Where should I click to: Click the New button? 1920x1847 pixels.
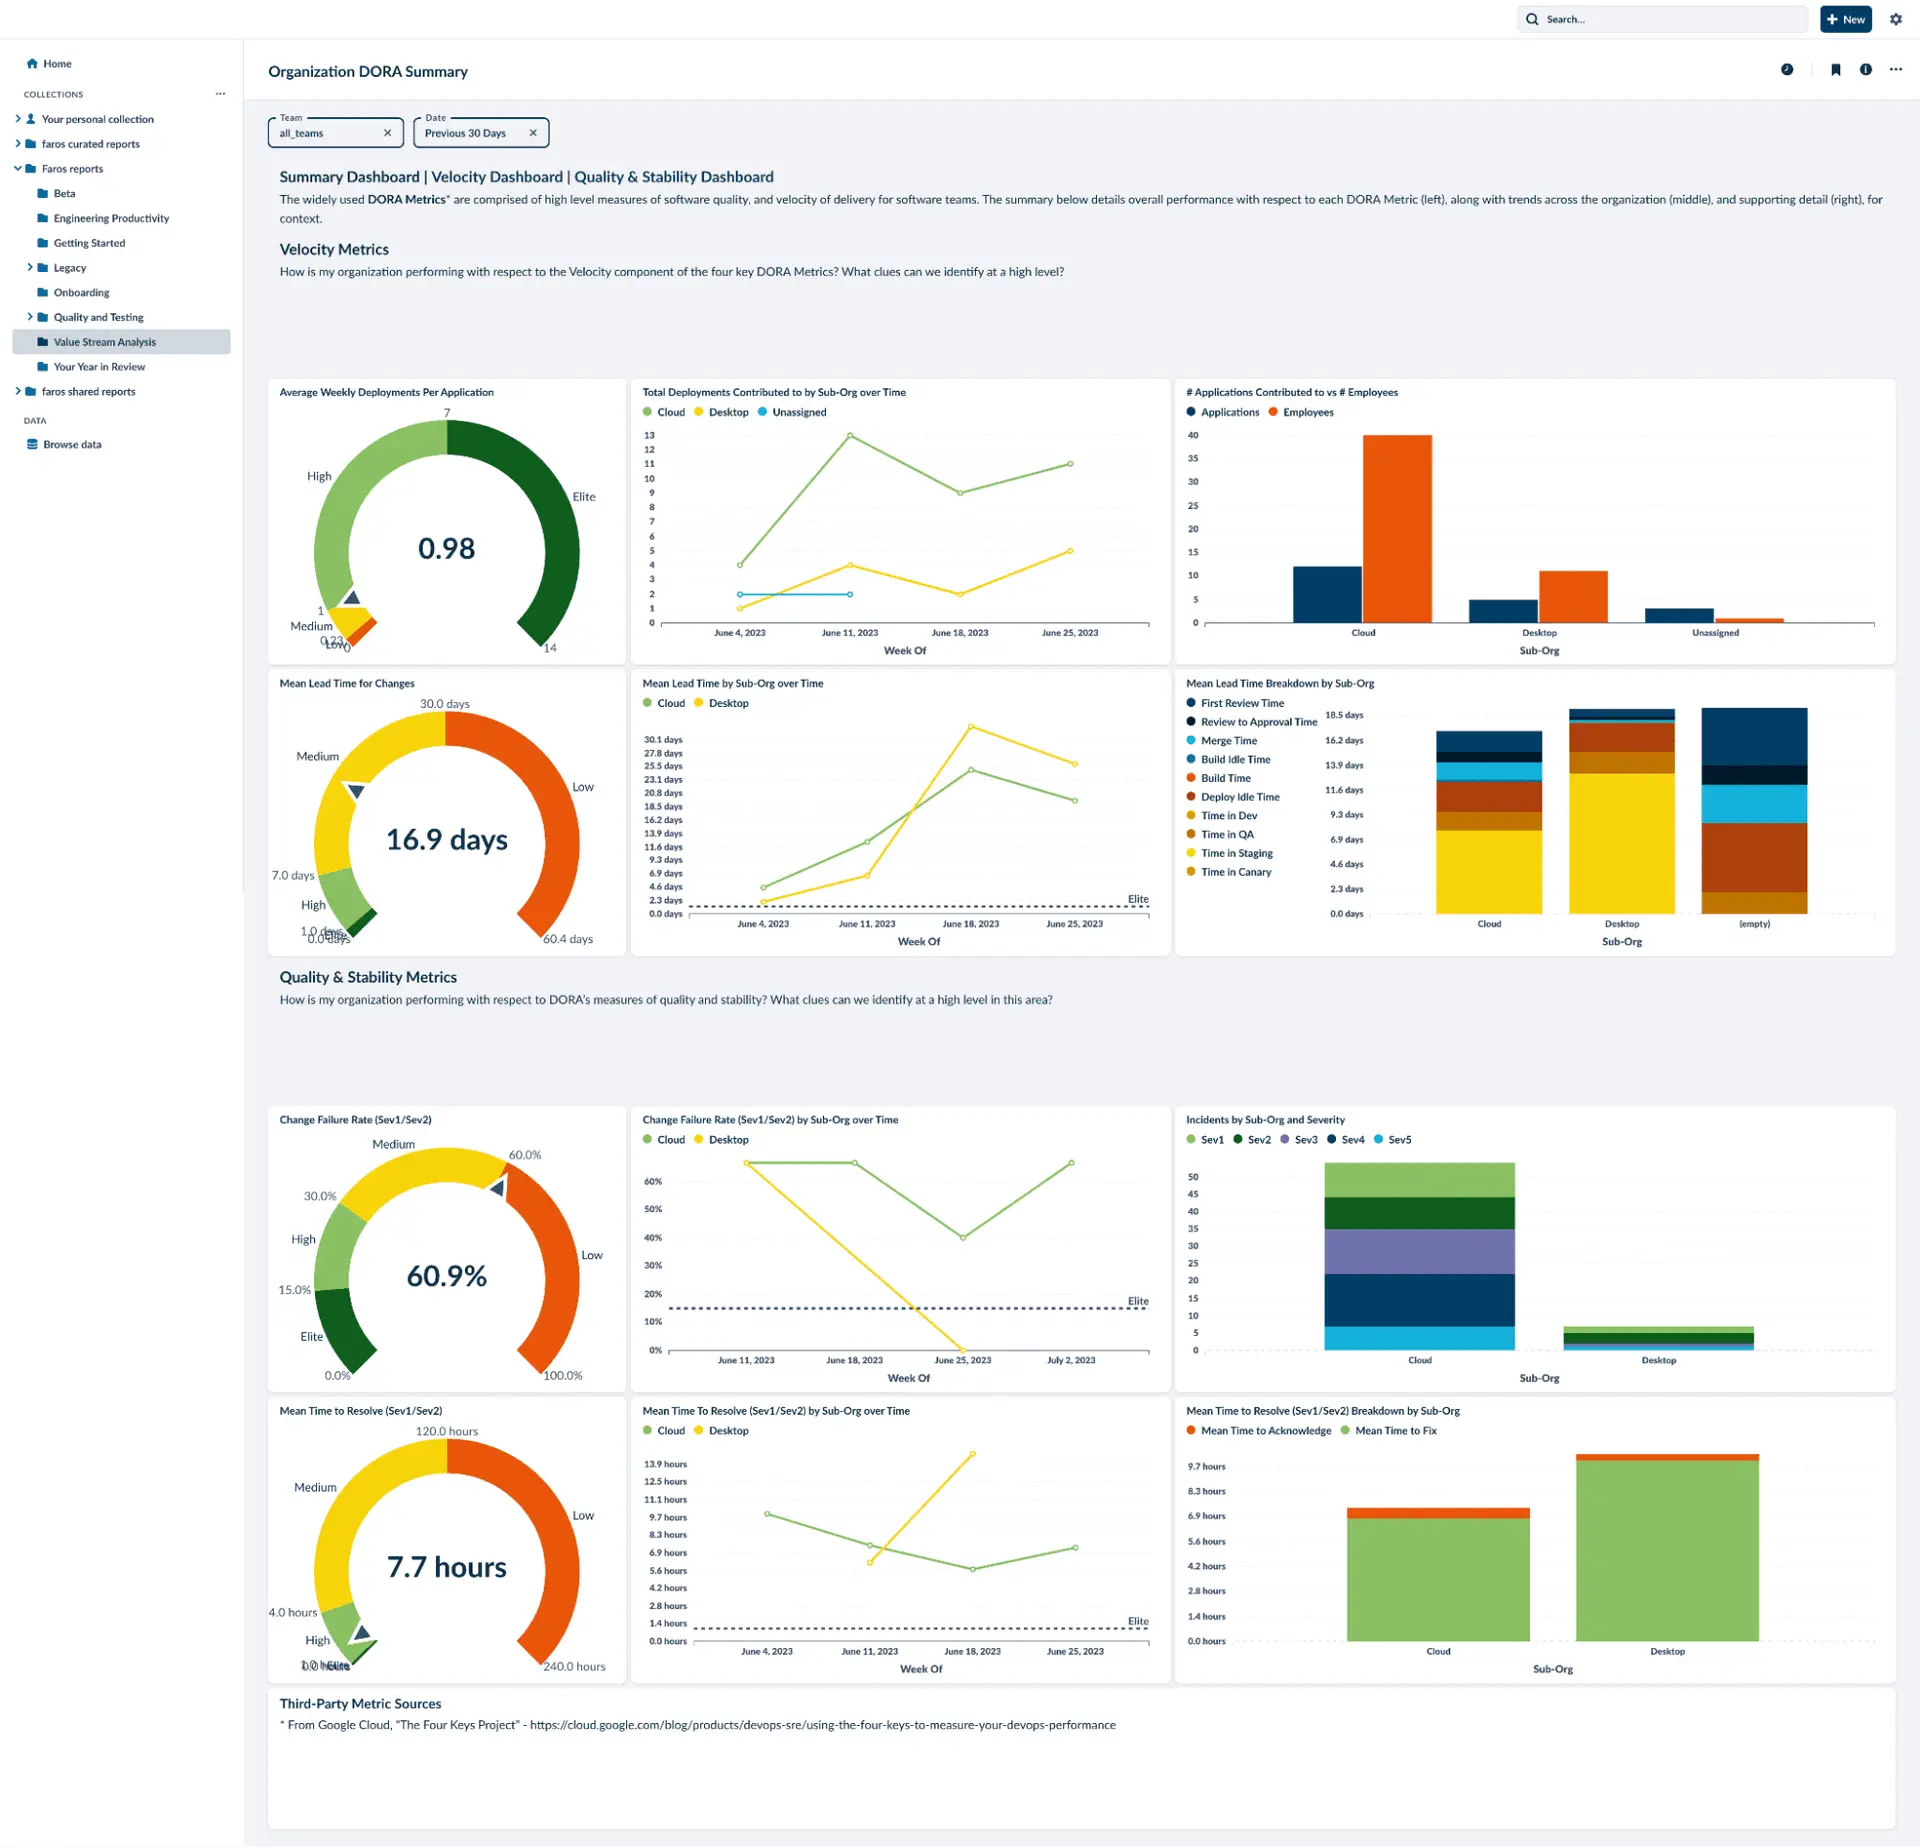click(x=1845, y=19)
